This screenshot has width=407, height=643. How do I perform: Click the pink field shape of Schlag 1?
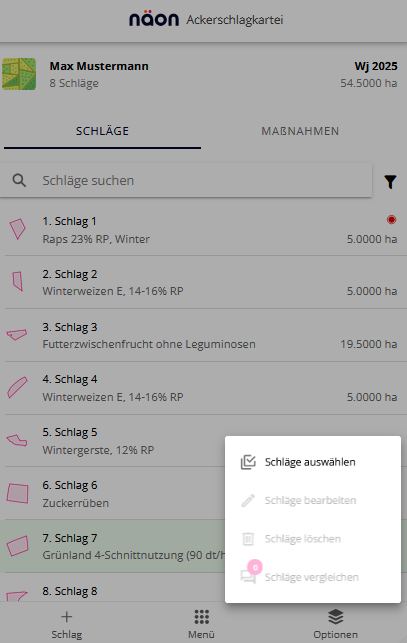pyautogui.click(x=18, y=229)
